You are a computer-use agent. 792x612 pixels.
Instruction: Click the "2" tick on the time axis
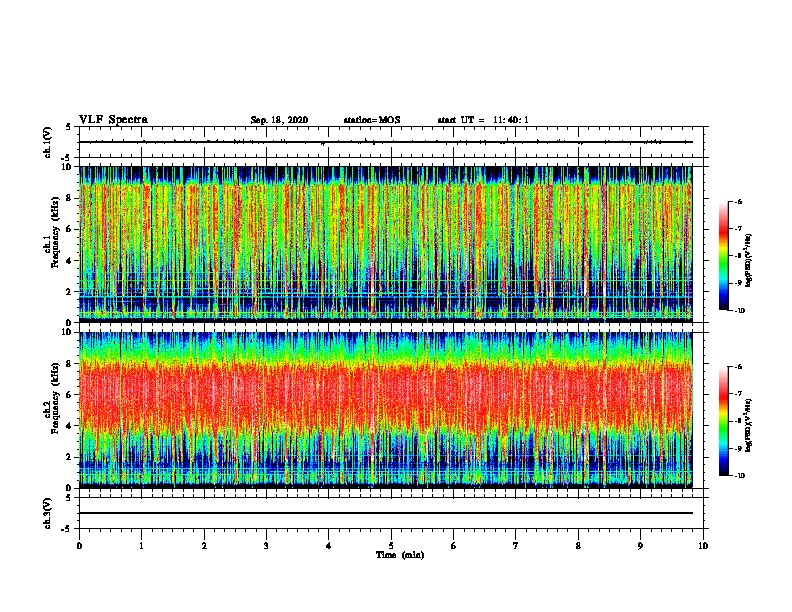click(204, 546)
